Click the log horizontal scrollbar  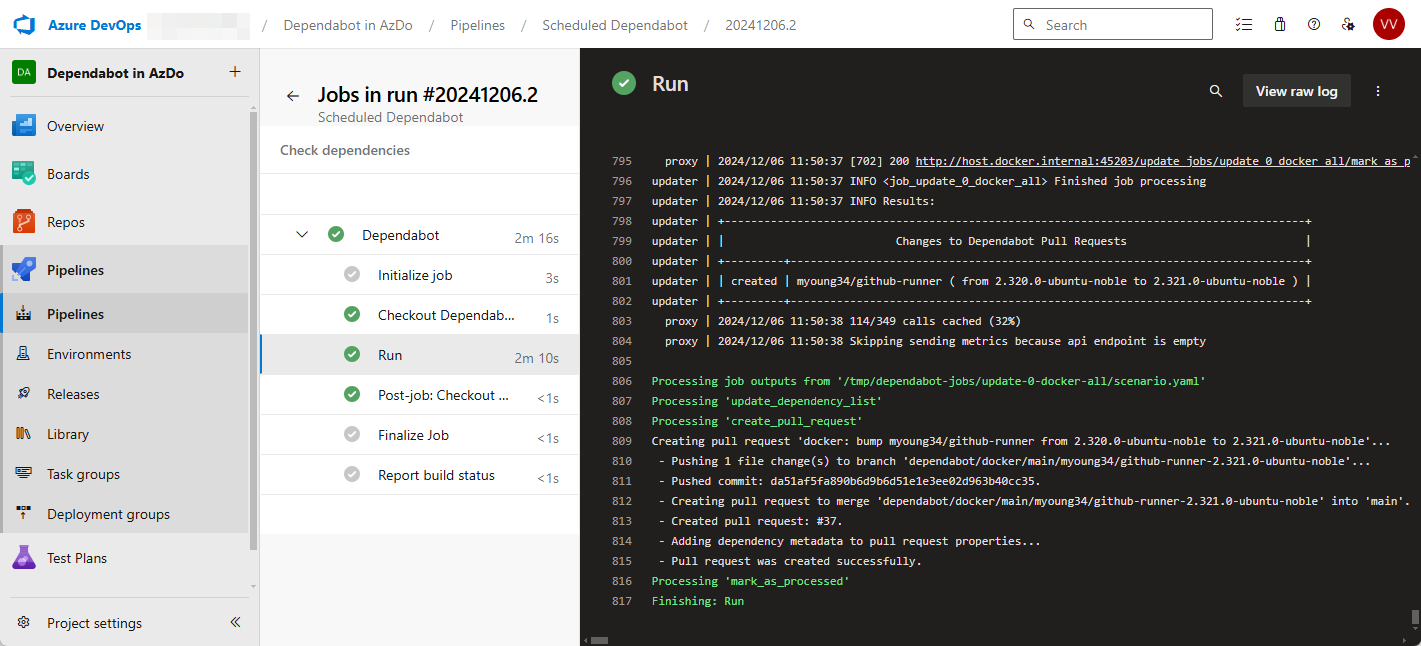coord(600,640)
